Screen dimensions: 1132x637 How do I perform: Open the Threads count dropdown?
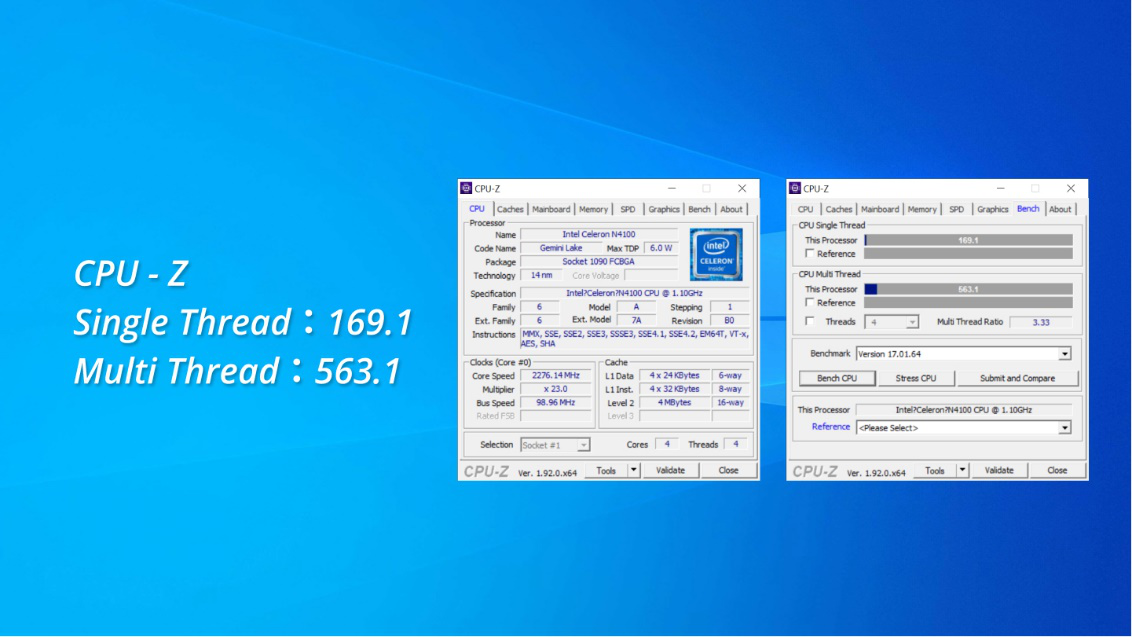point(912,322)
